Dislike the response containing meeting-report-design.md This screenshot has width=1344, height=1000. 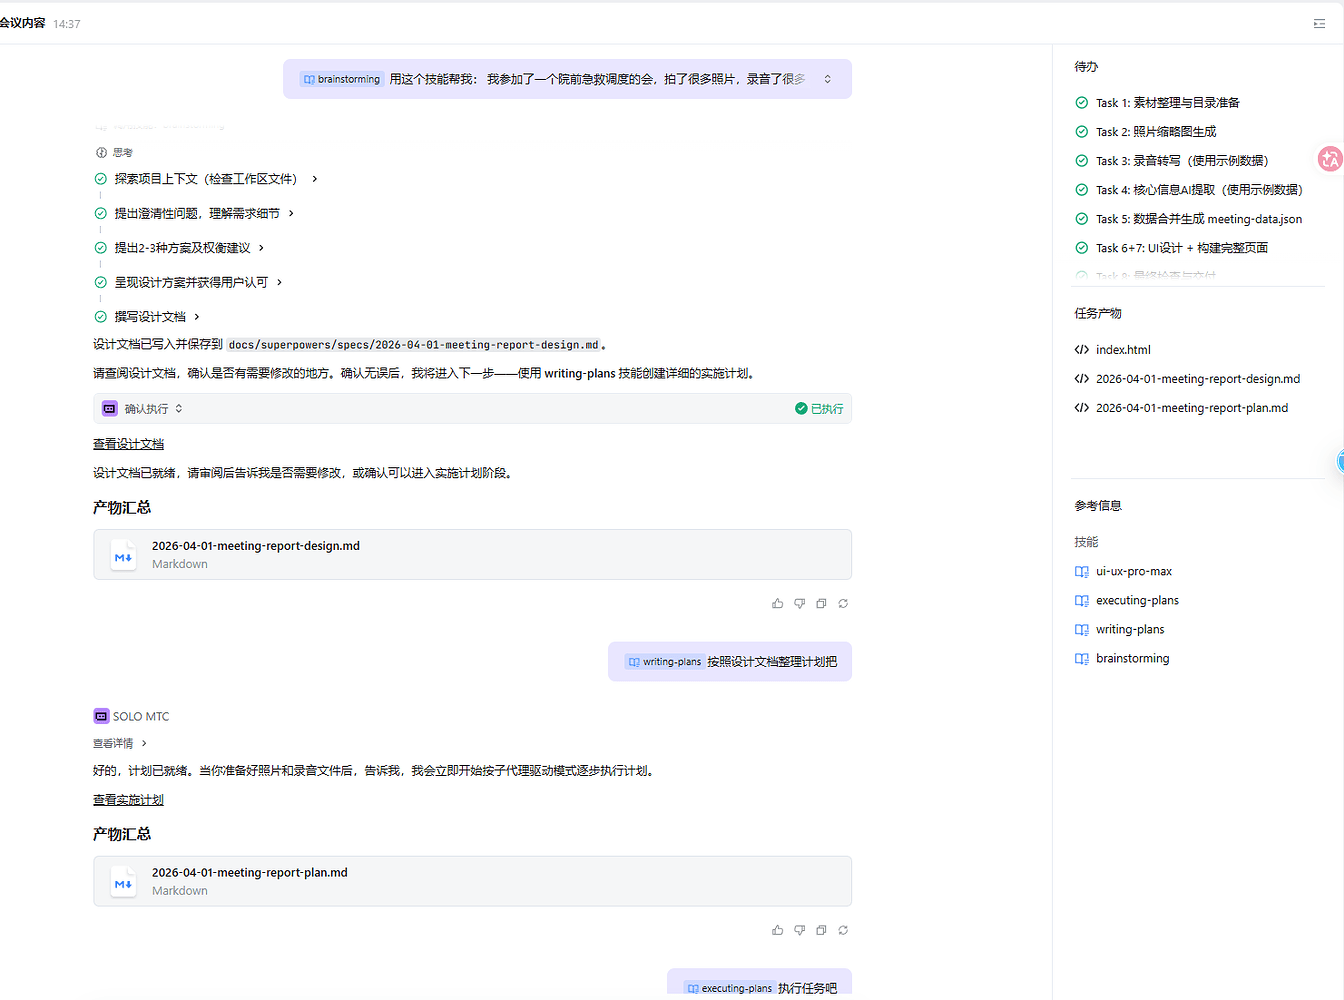click(799, 604)
